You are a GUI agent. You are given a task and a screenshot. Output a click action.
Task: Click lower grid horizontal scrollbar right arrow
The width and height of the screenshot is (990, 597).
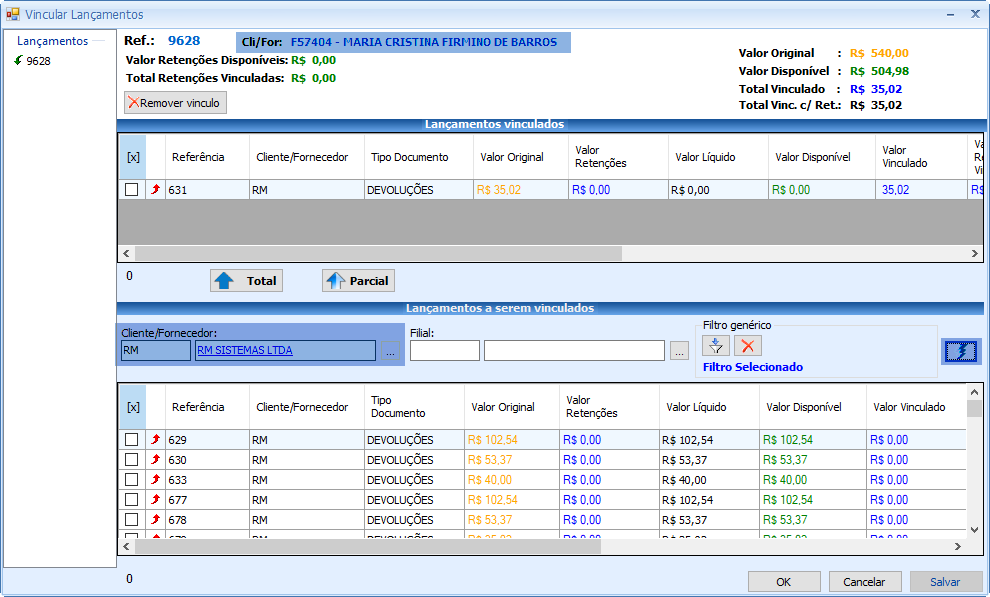point(958,546)
